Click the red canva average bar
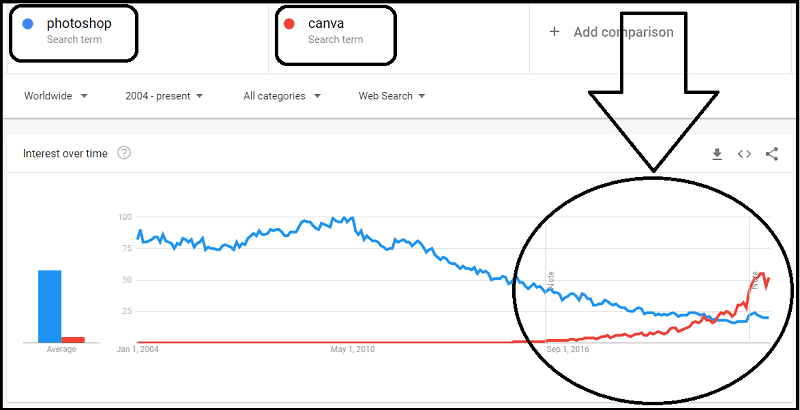800x410 pixels. point(73,340)
